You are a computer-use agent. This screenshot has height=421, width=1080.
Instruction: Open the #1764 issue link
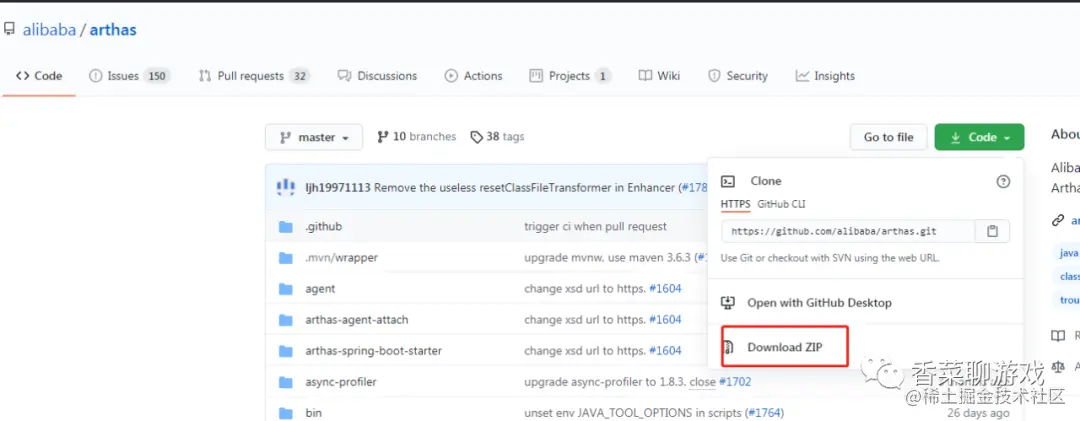tap(765, 413)
